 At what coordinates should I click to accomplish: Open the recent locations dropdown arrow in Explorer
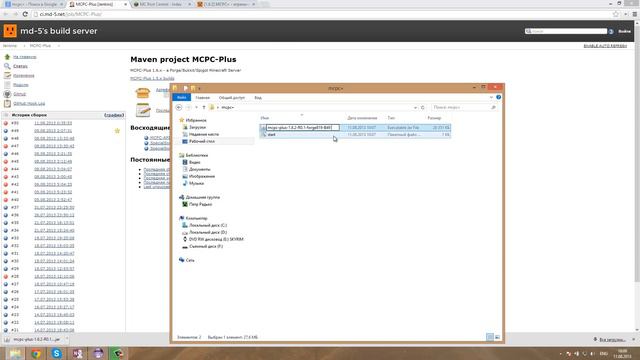tap(196, 107)
